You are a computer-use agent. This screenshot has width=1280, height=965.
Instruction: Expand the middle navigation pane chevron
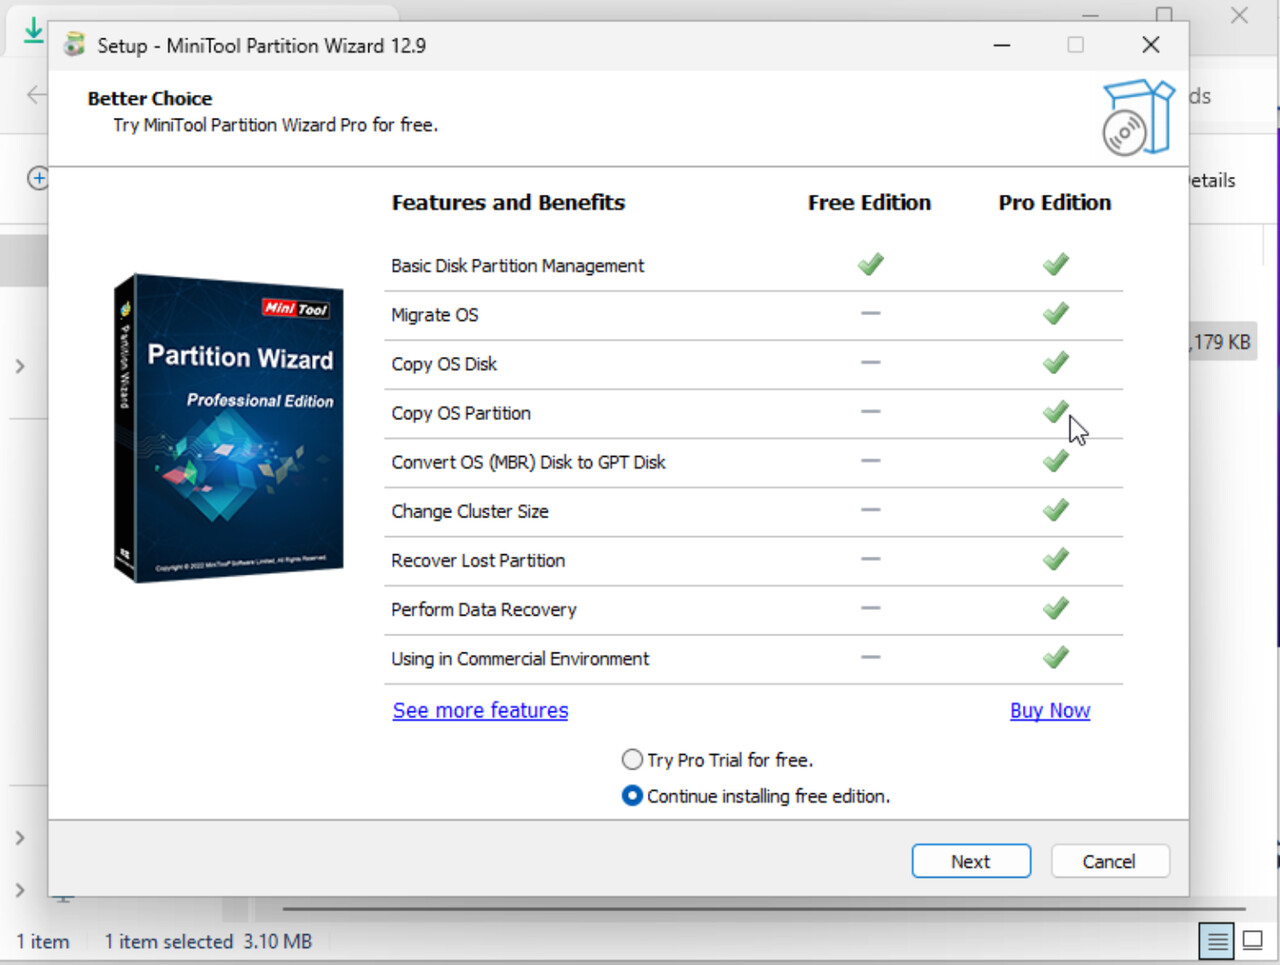tap(20, 838)
